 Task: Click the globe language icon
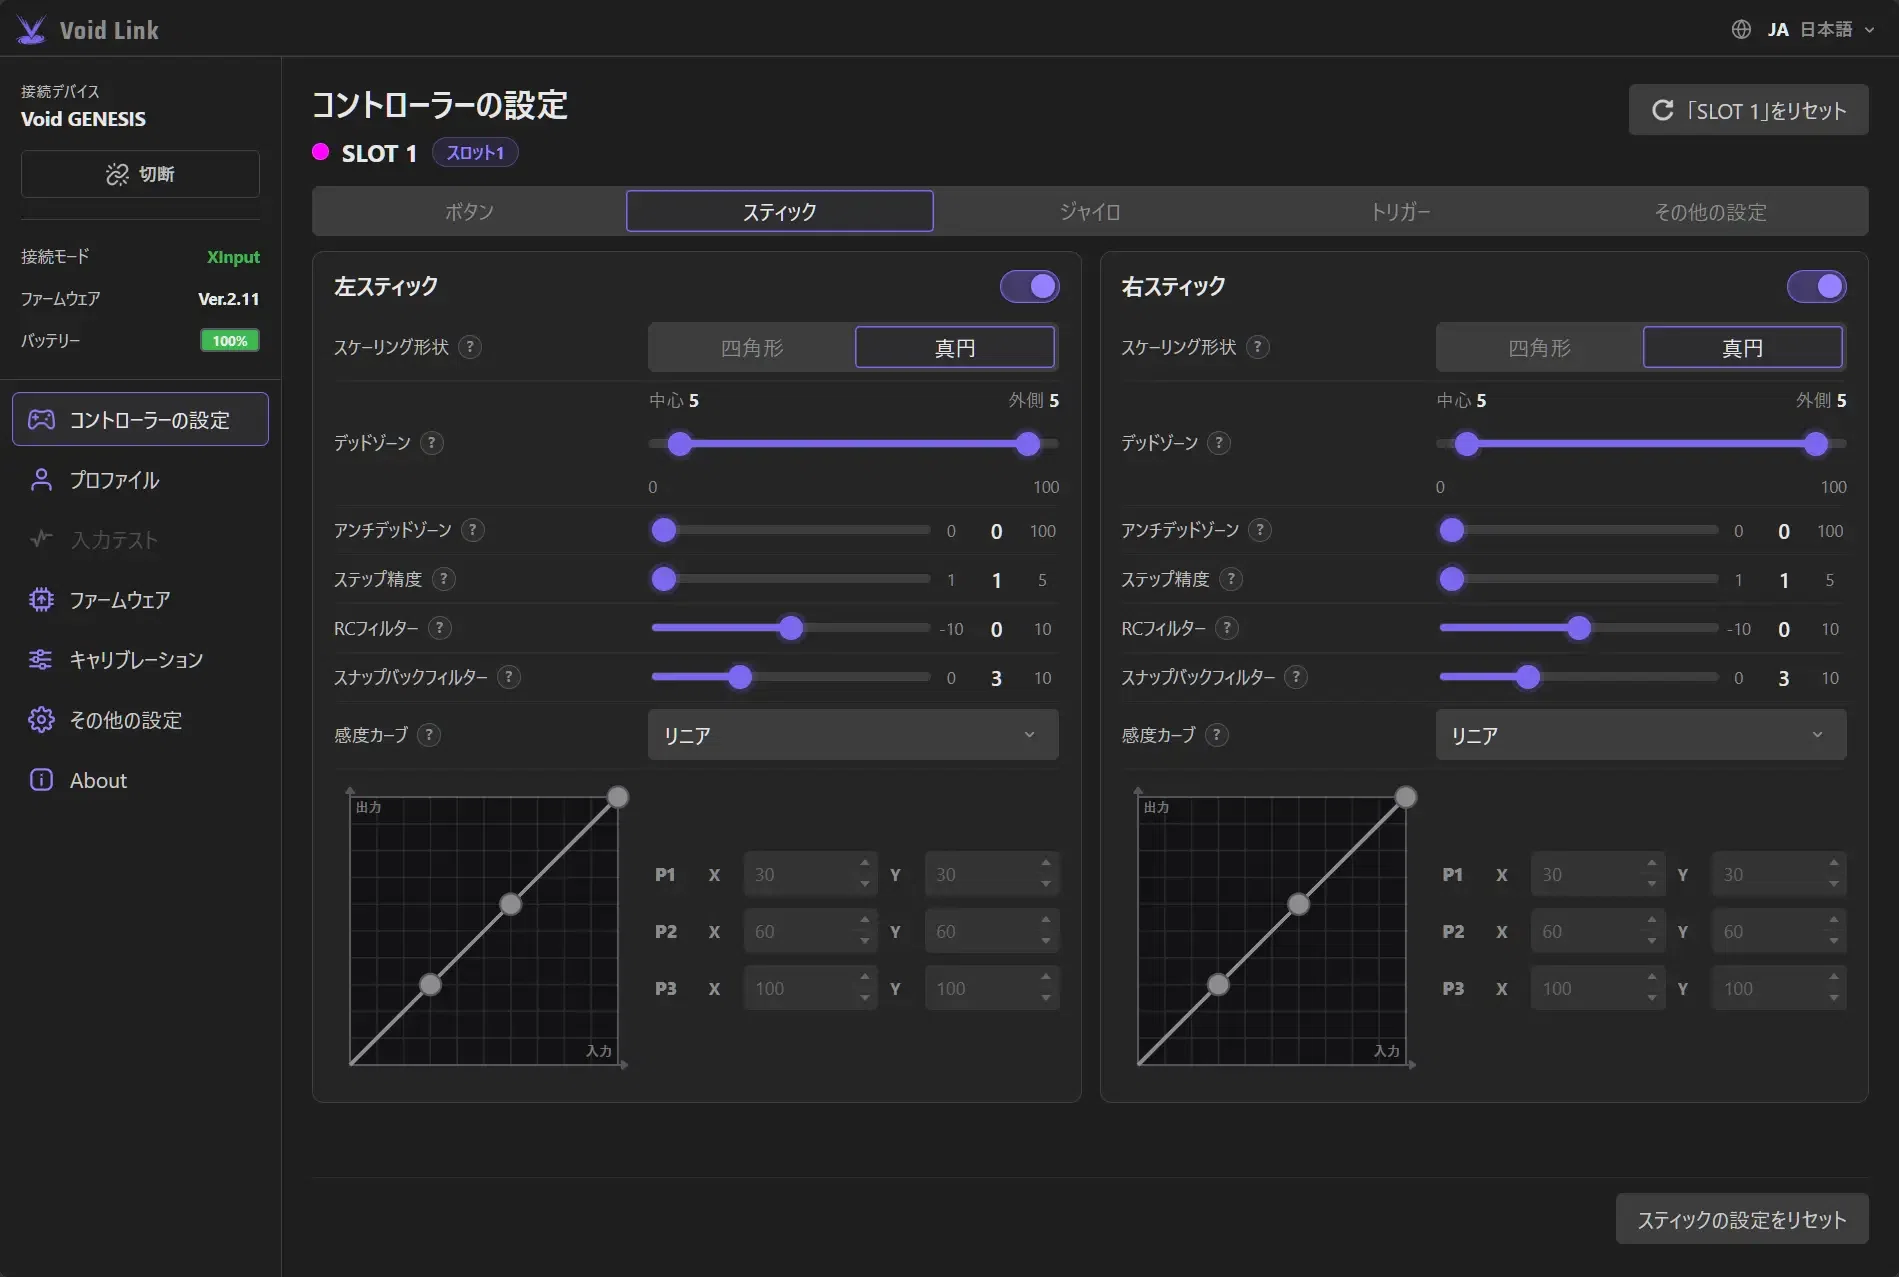[1741, 29]
